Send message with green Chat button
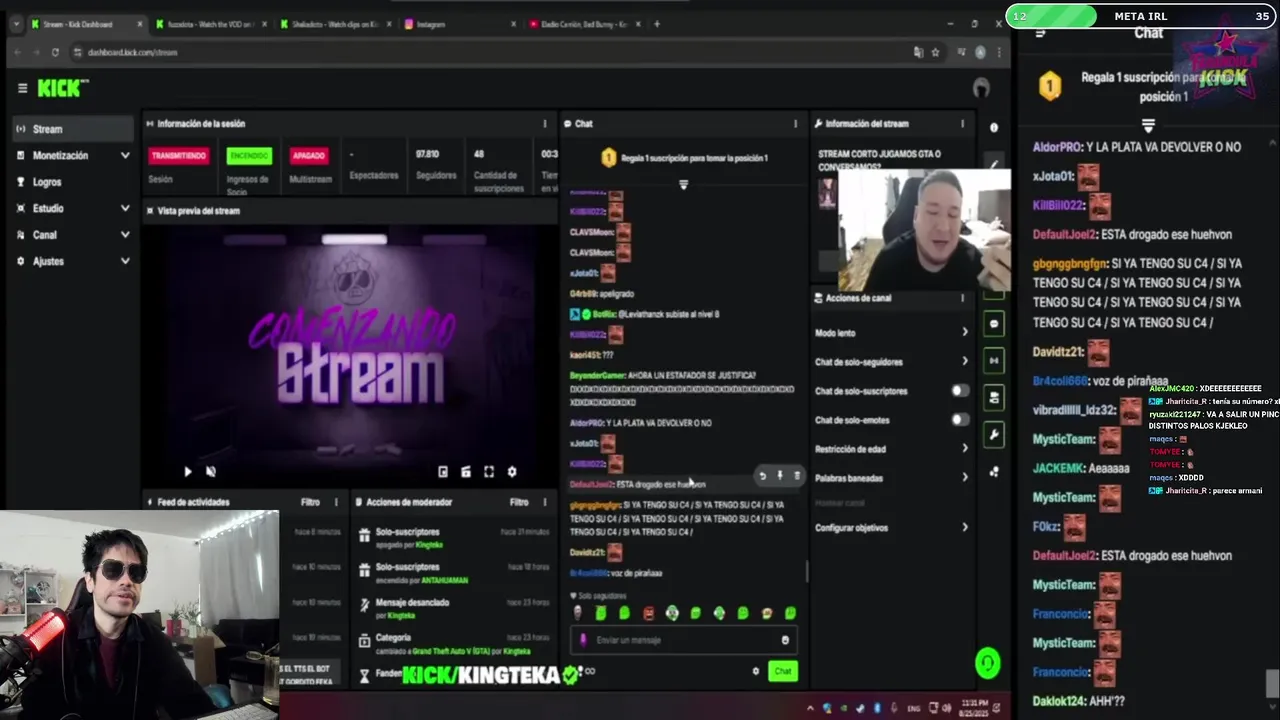The width and height of the screenshot is (1280, 720). (x=783, y=672)
